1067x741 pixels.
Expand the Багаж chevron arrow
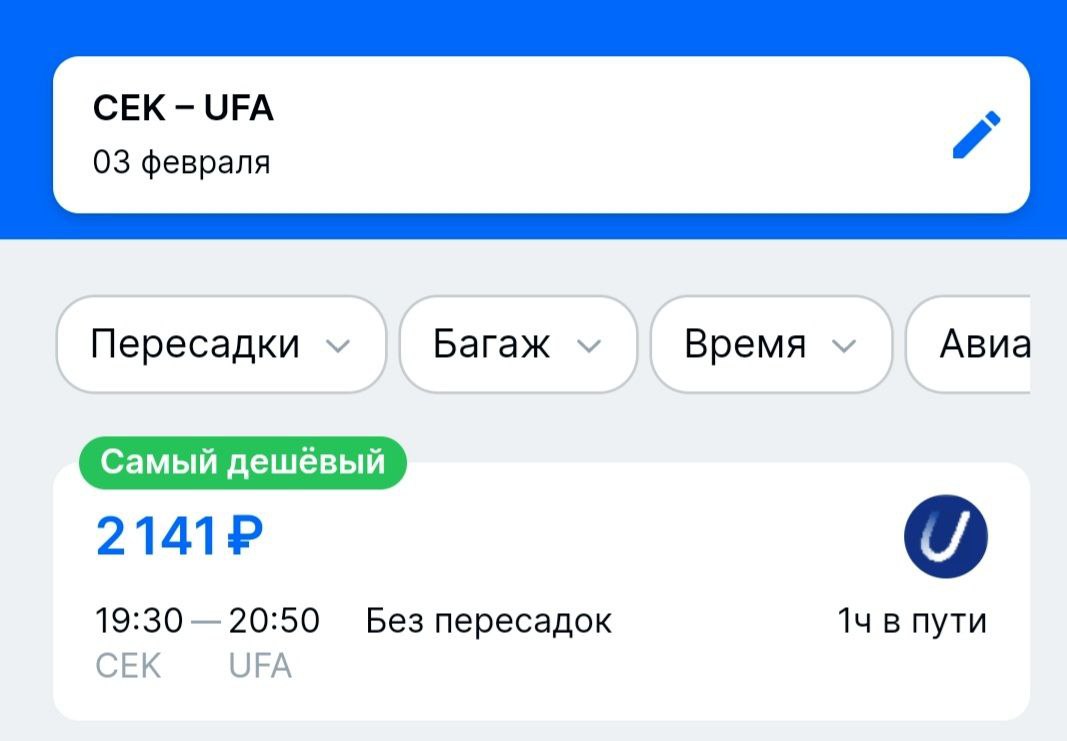tap(590, 346)
